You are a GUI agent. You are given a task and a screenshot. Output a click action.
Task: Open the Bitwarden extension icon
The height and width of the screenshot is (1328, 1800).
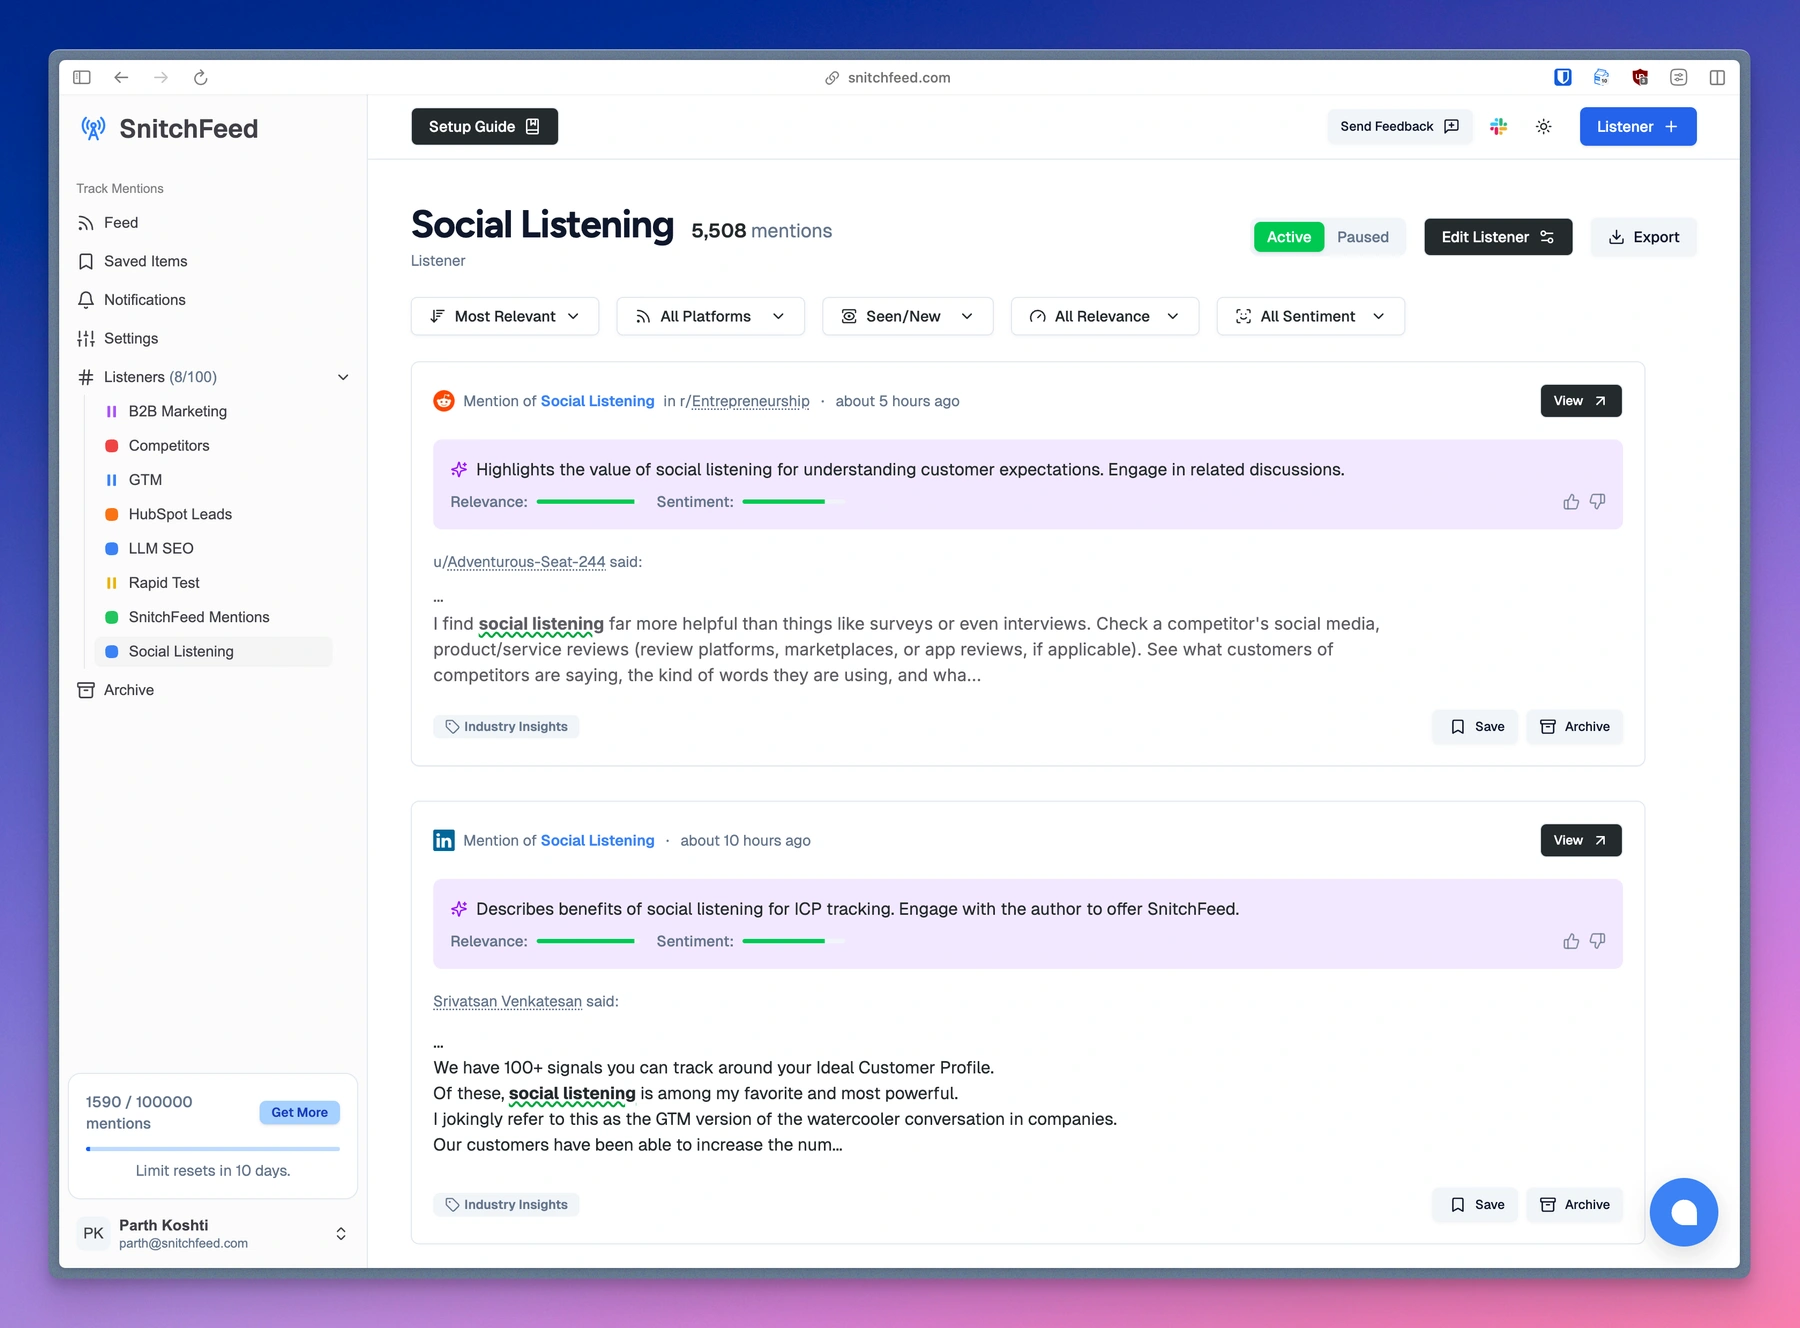click(1562, 77)
